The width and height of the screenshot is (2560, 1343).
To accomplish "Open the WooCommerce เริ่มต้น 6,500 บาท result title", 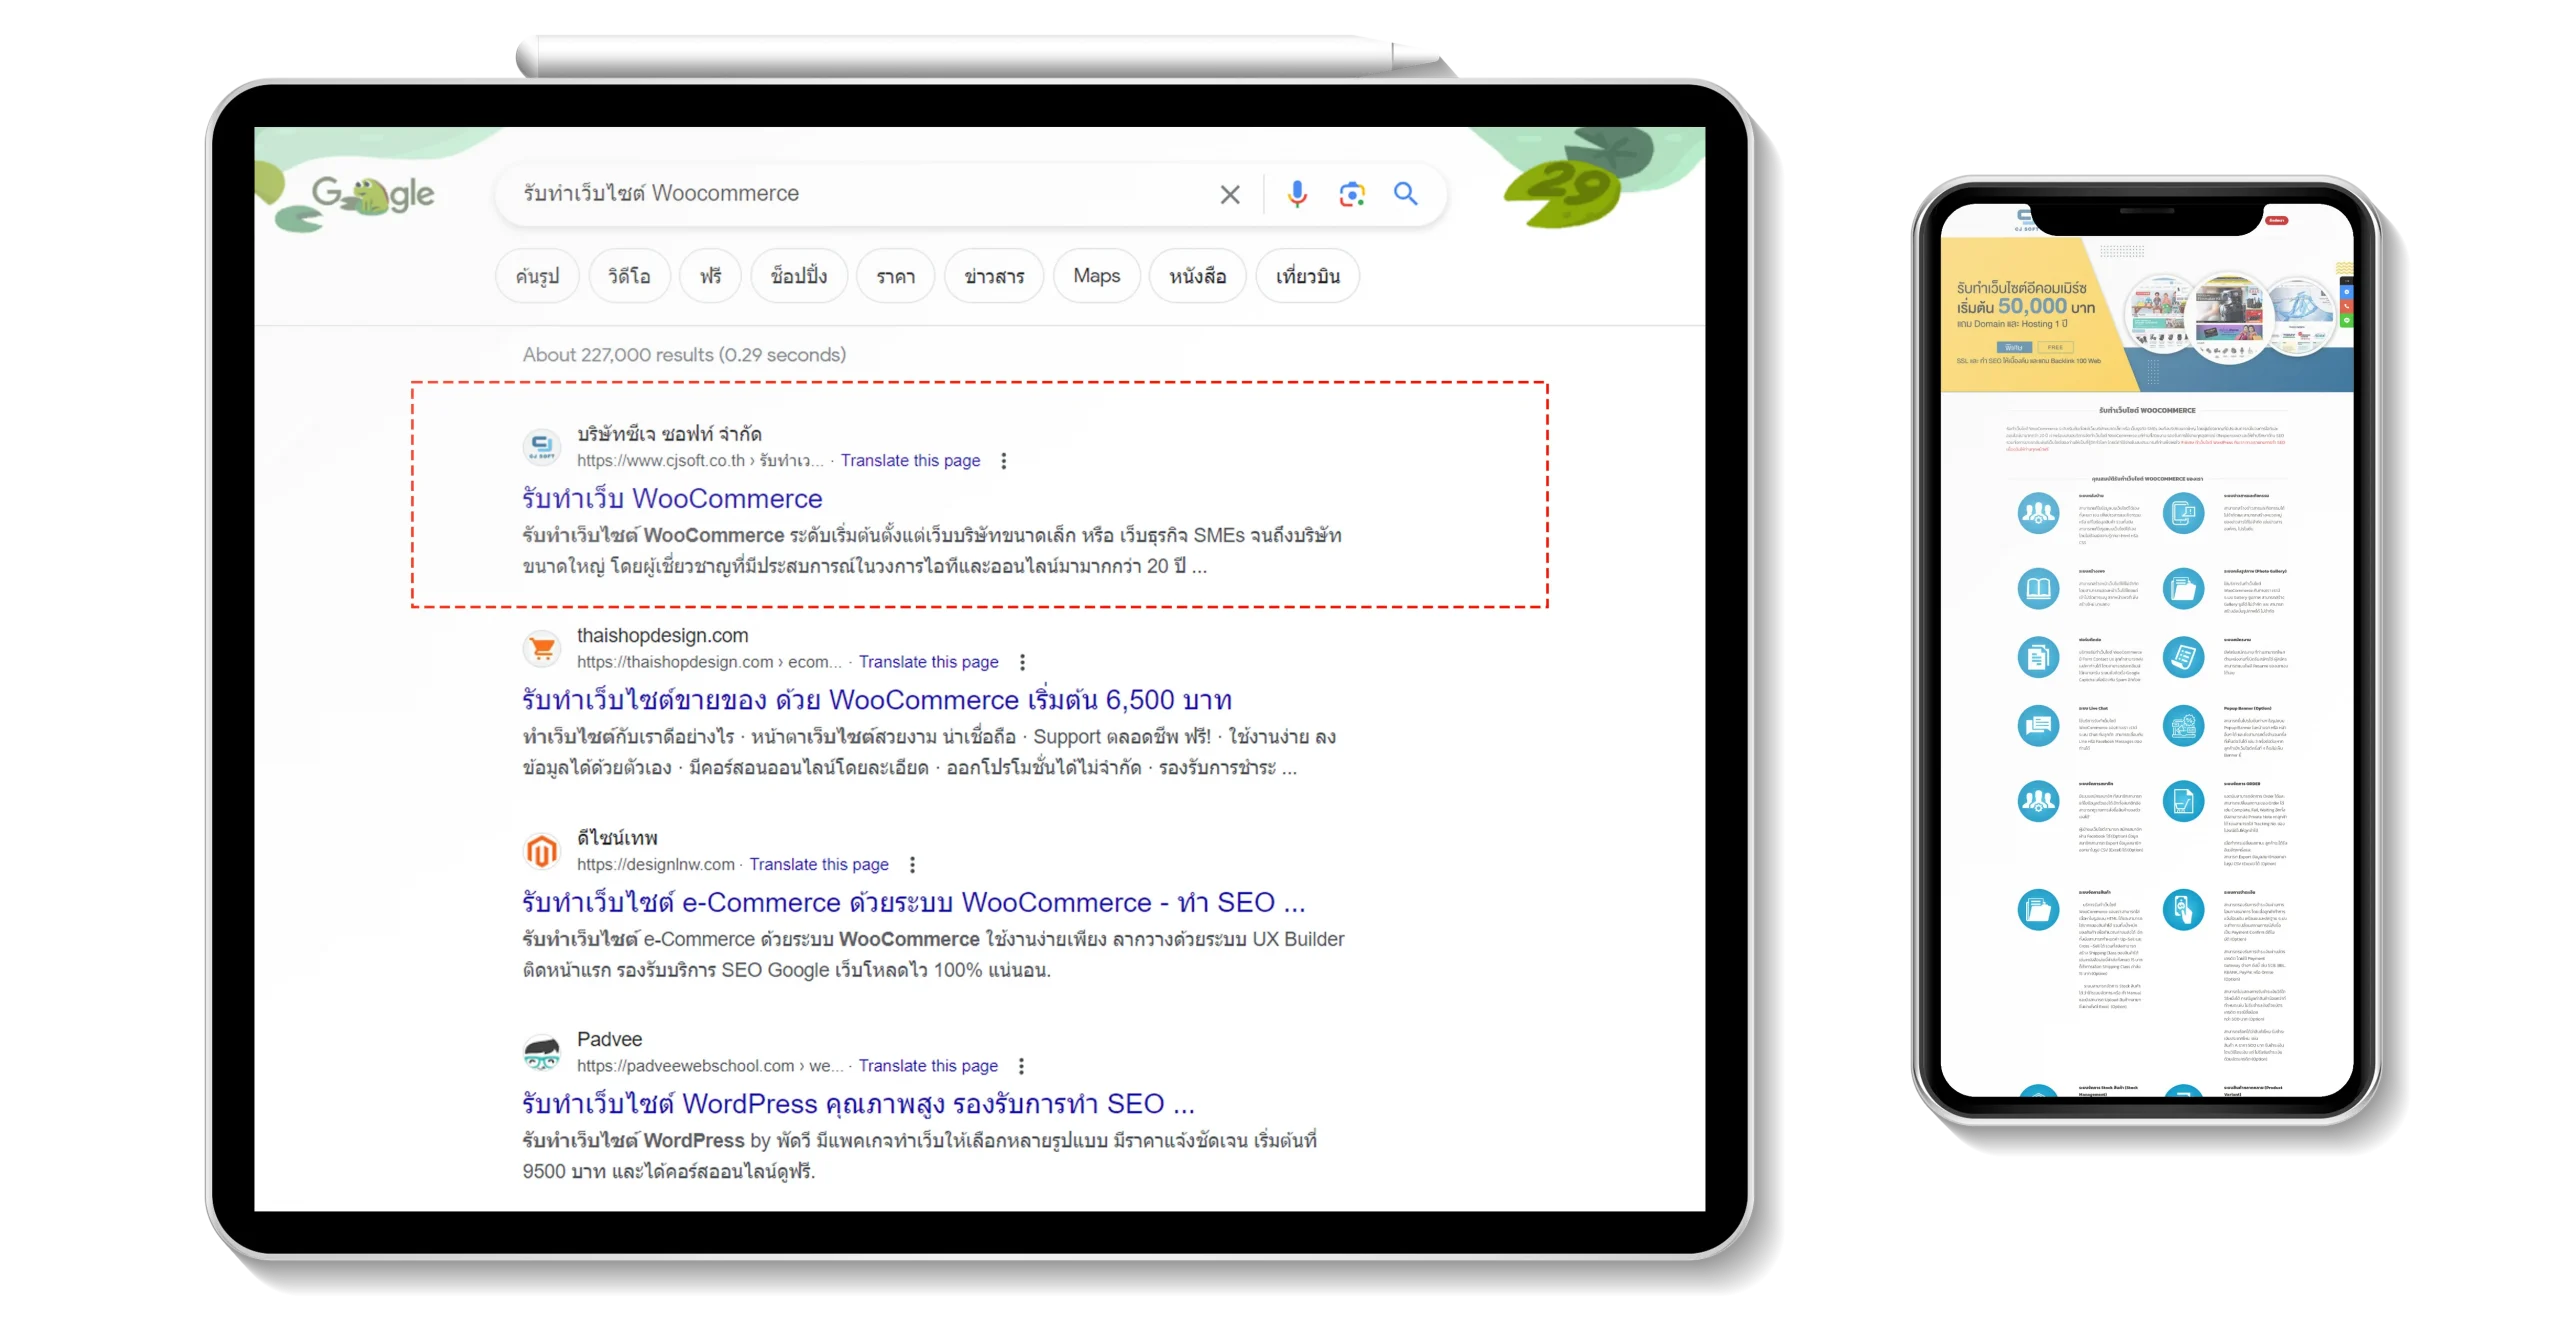I will pyautogui.click(x=877, y=699).
